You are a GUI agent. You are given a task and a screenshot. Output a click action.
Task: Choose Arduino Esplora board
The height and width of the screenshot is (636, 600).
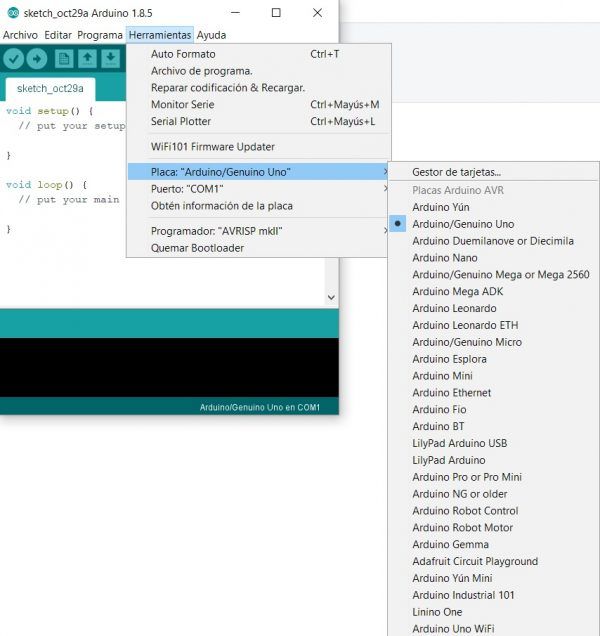point(494,359)
